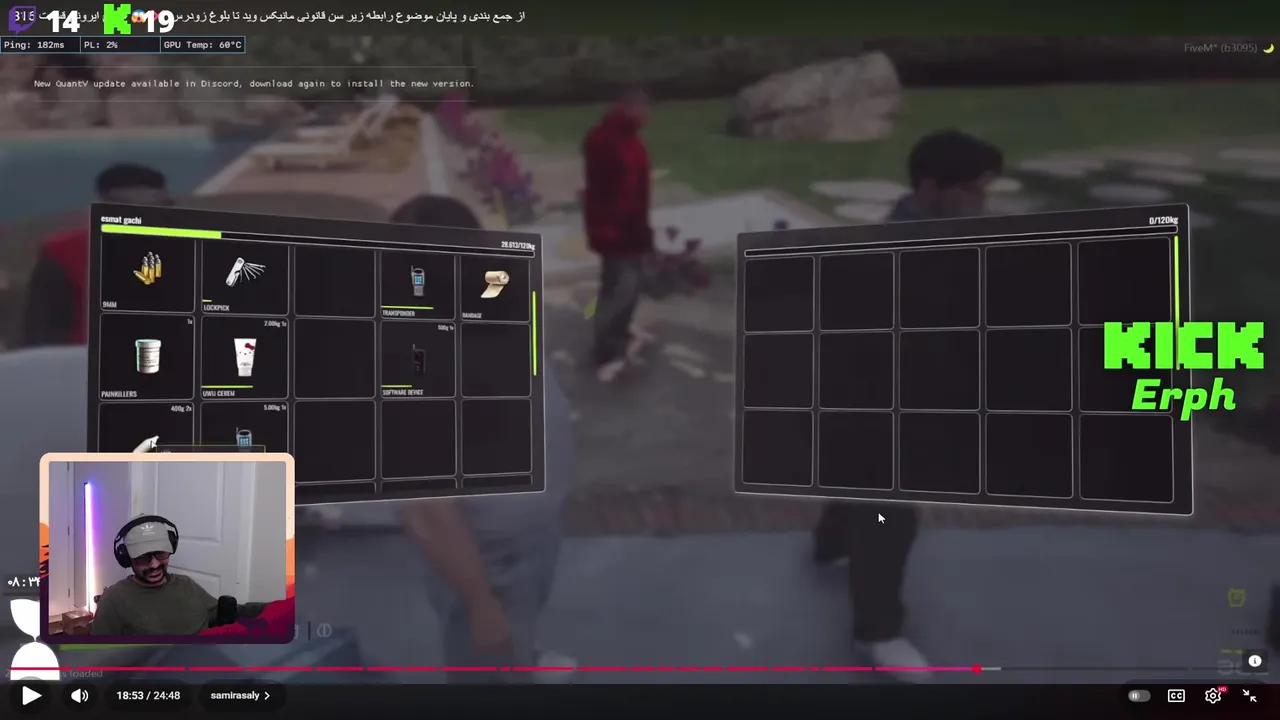Viewport: 1280px width, 720px height.
Task: Click the '28.613/120kg' weight label
Action: pyautogui.click(x=518, y=245)
